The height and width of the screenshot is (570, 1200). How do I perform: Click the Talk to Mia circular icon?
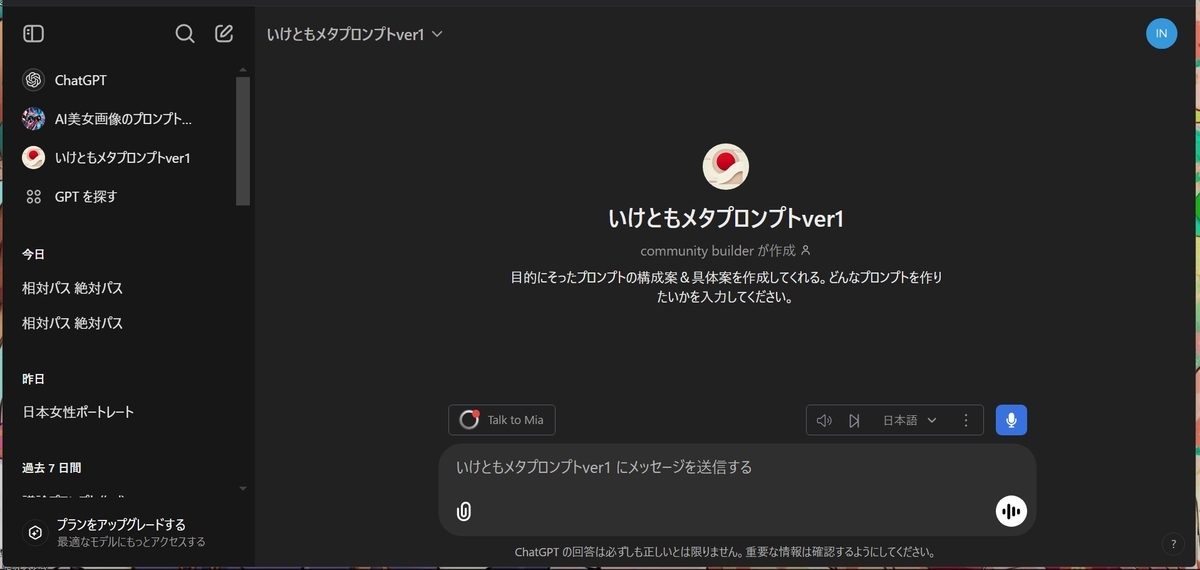469,420
